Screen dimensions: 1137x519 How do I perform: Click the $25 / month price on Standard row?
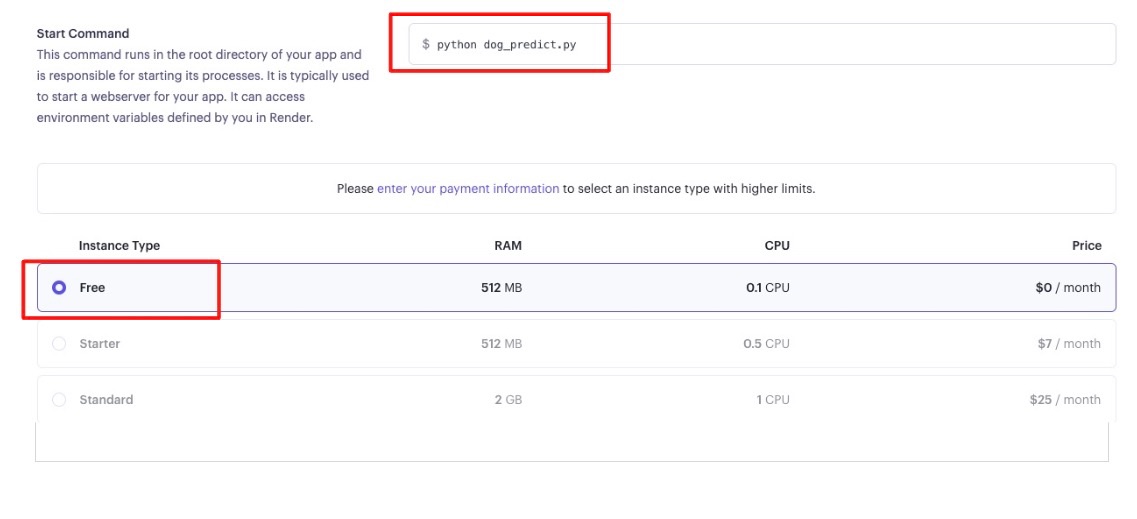click(x=1065, y=399)
